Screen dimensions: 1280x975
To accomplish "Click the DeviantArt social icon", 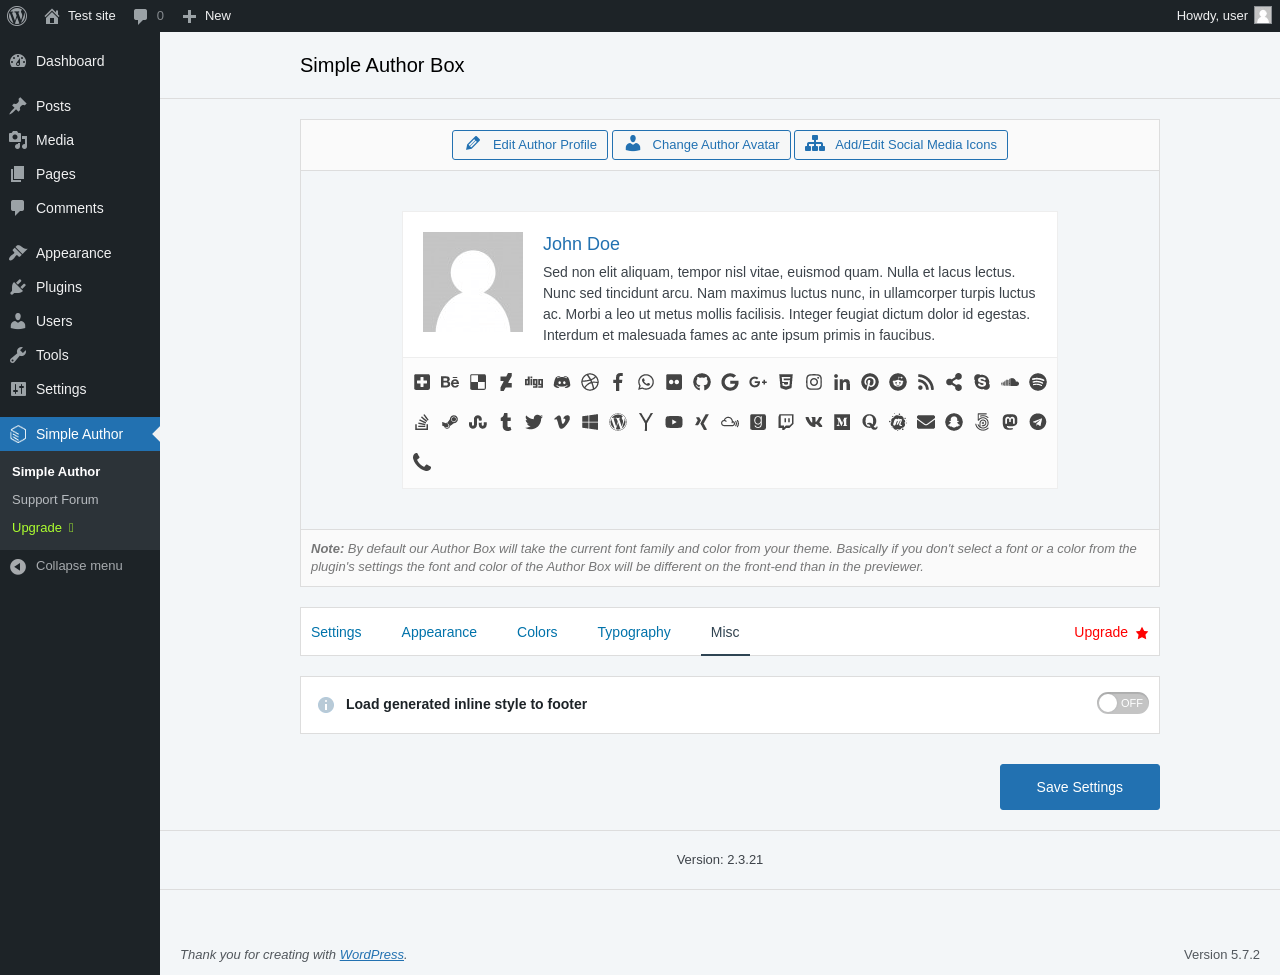I will [x=506, y=382].
